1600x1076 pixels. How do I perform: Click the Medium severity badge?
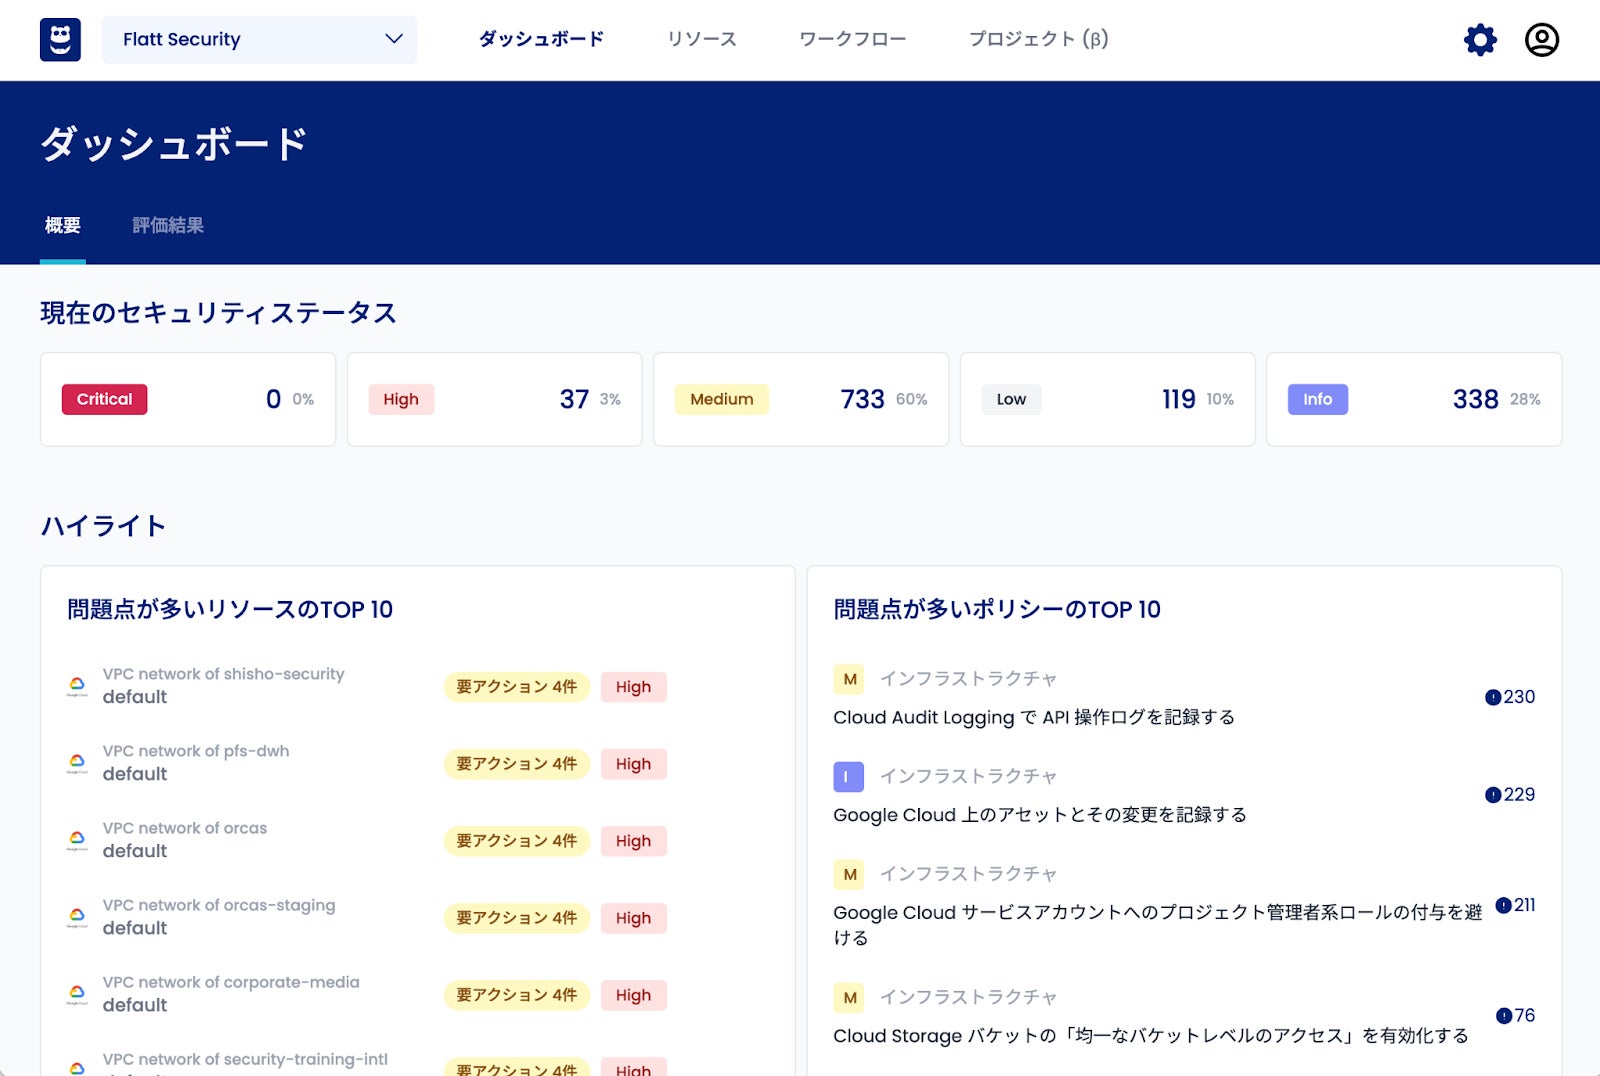[721, 399]
